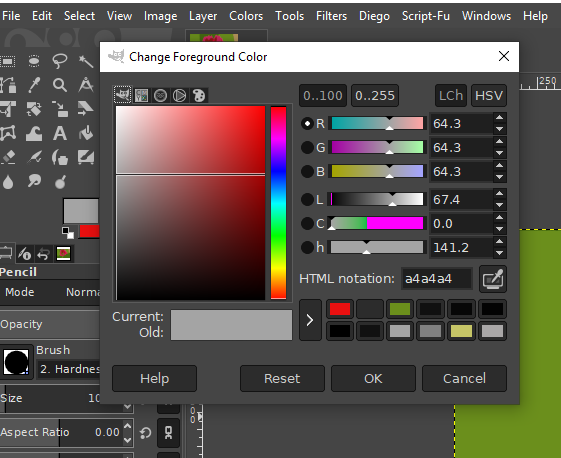Increase the B value with up arrow
Viewport: 561px width, 458px height.
point(499,166)
